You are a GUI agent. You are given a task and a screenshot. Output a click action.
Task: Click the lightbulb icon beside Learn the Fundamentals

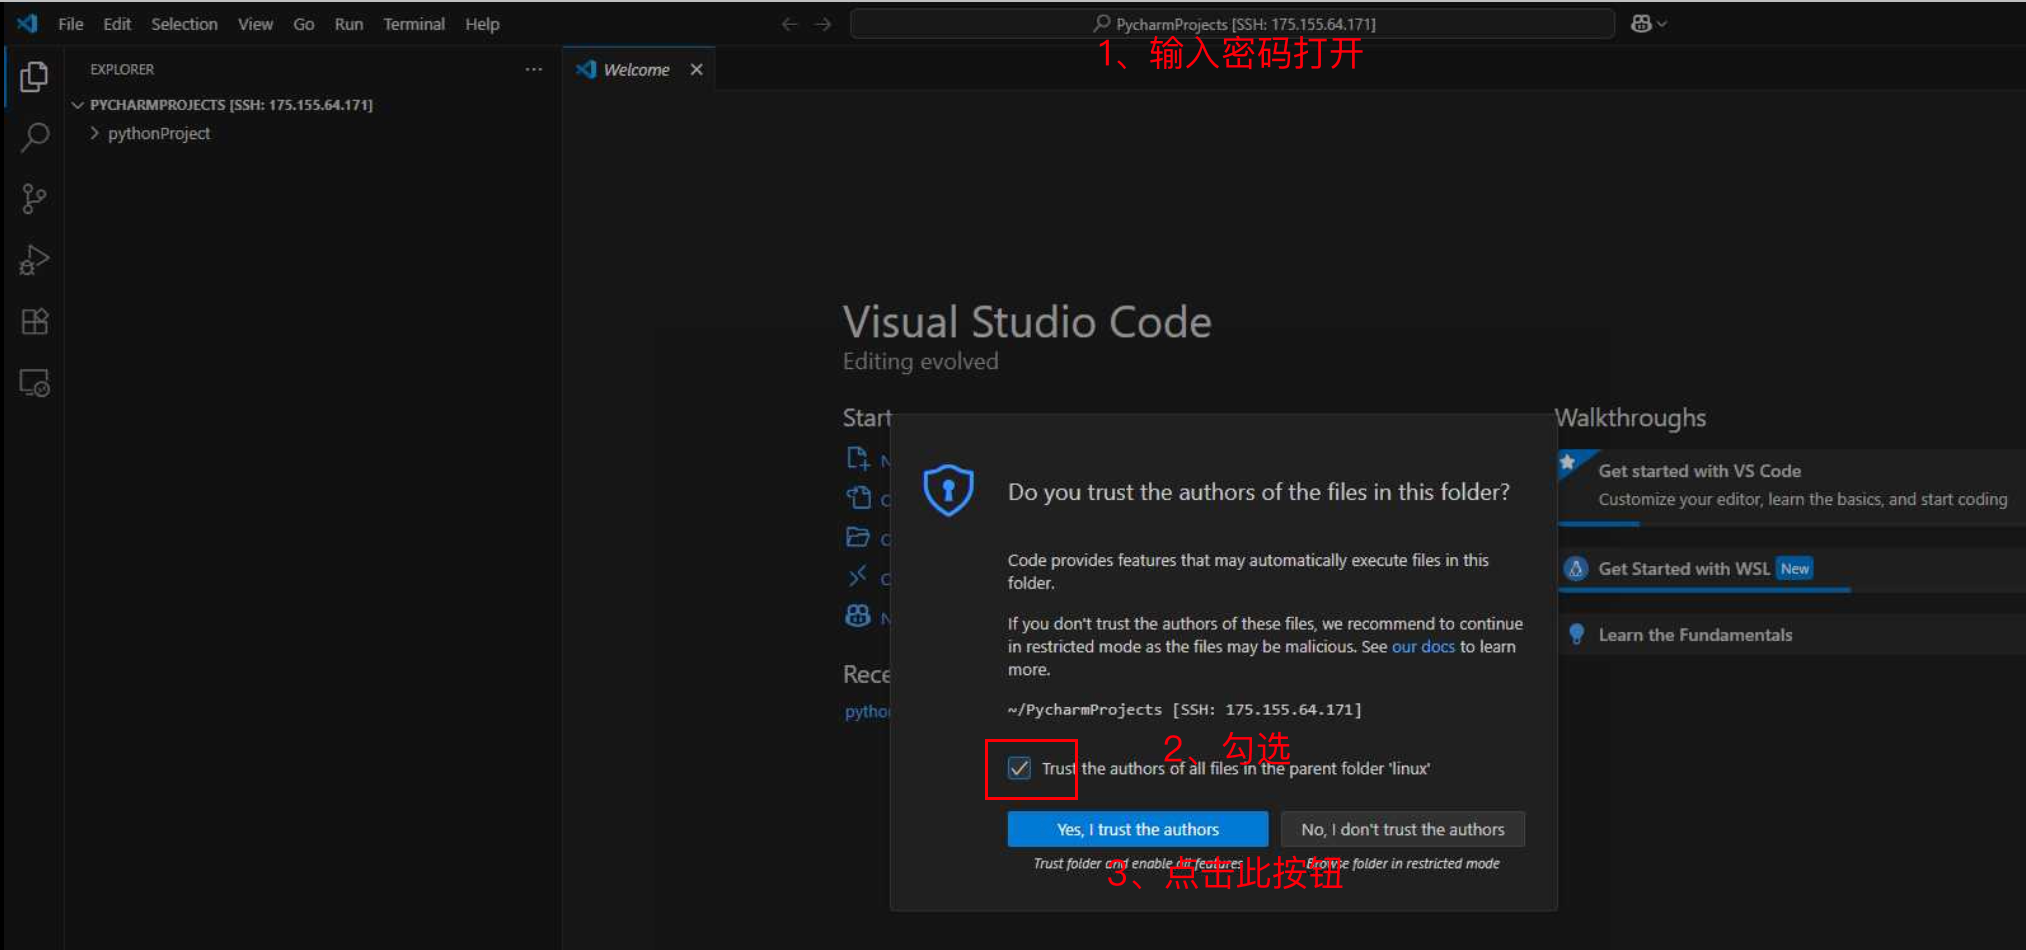click(x=1576, y=633)
